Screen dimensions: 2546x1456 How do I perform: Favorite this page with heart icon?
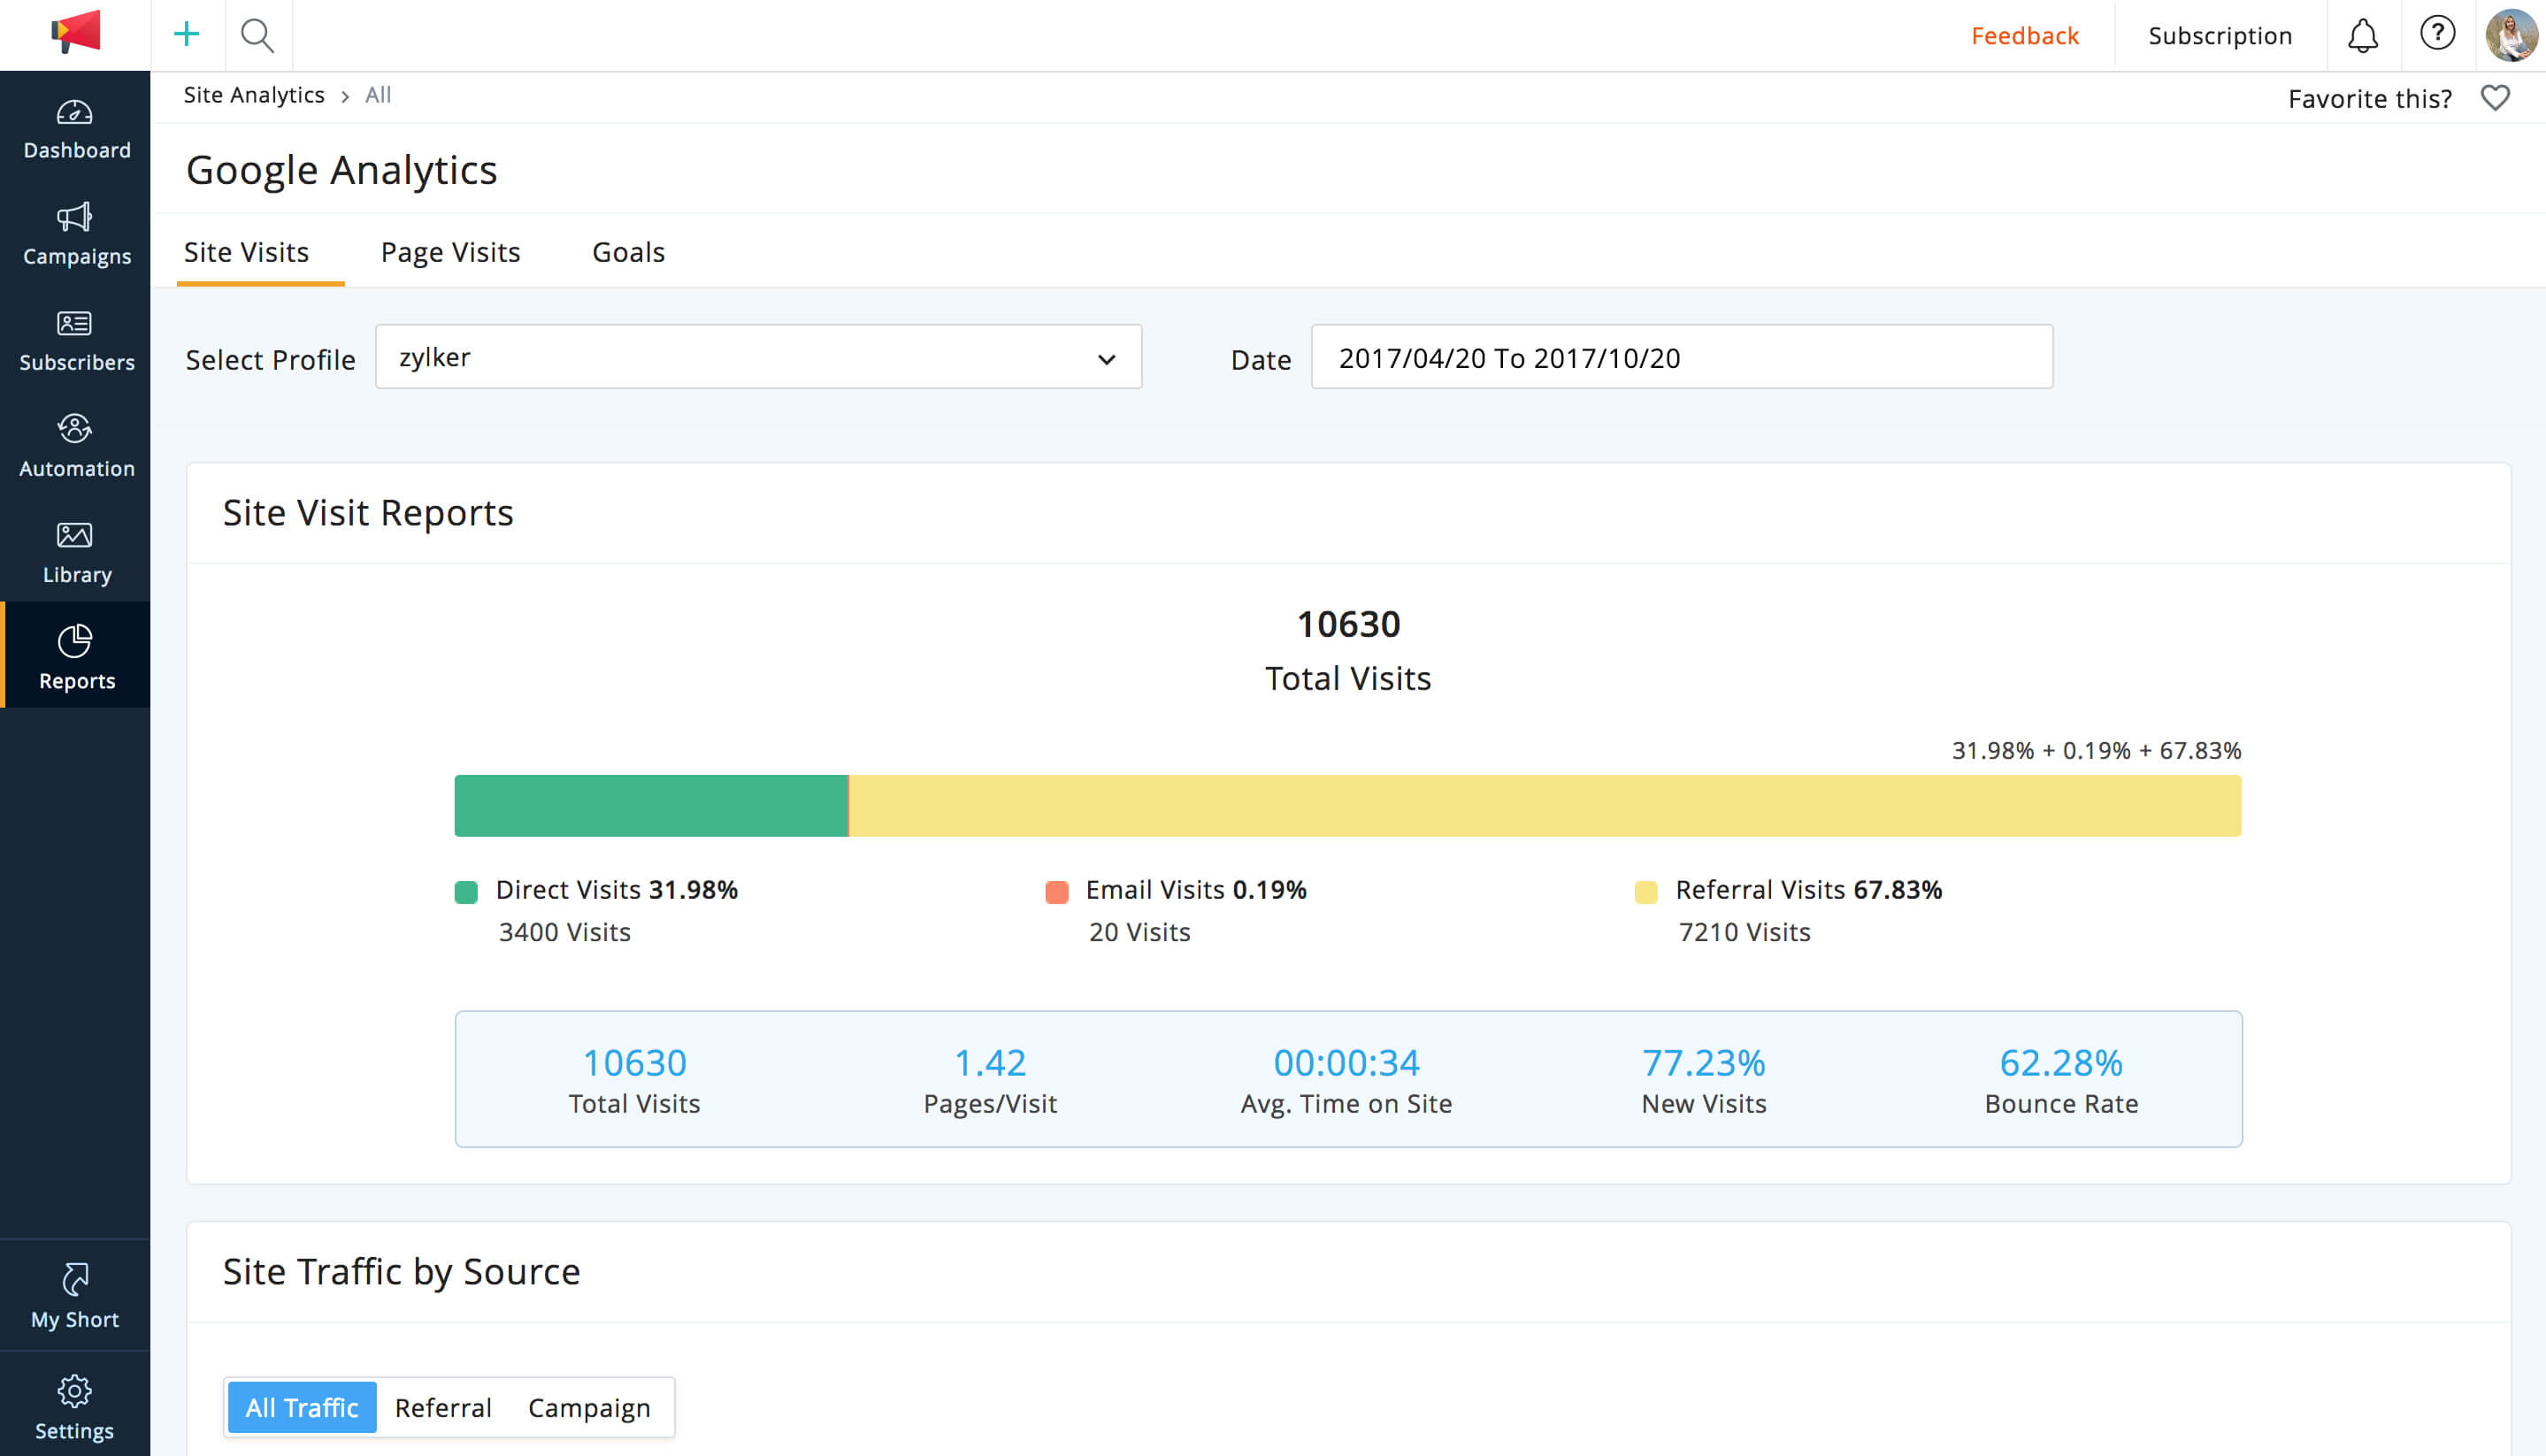(x=2495, y=98)
